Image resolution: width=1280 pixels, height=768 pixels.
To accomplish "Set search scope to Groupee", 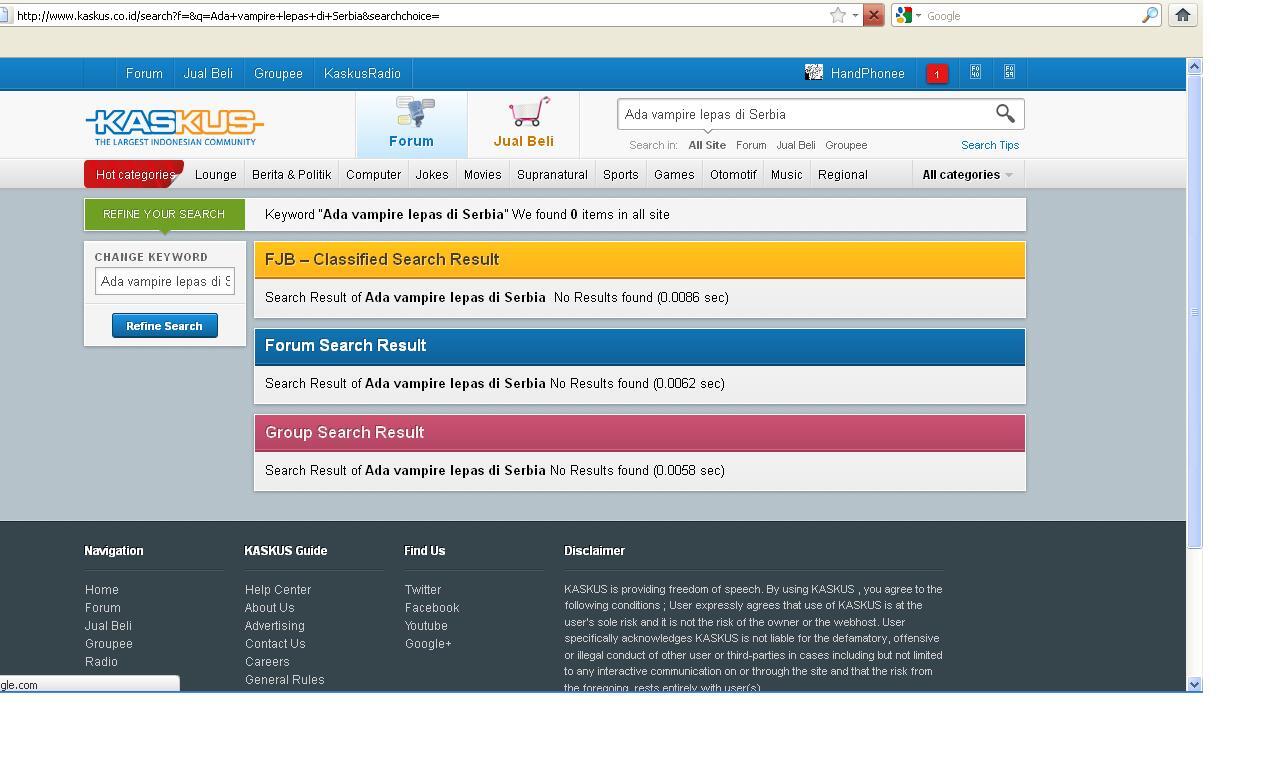I will tap(846, 145).
